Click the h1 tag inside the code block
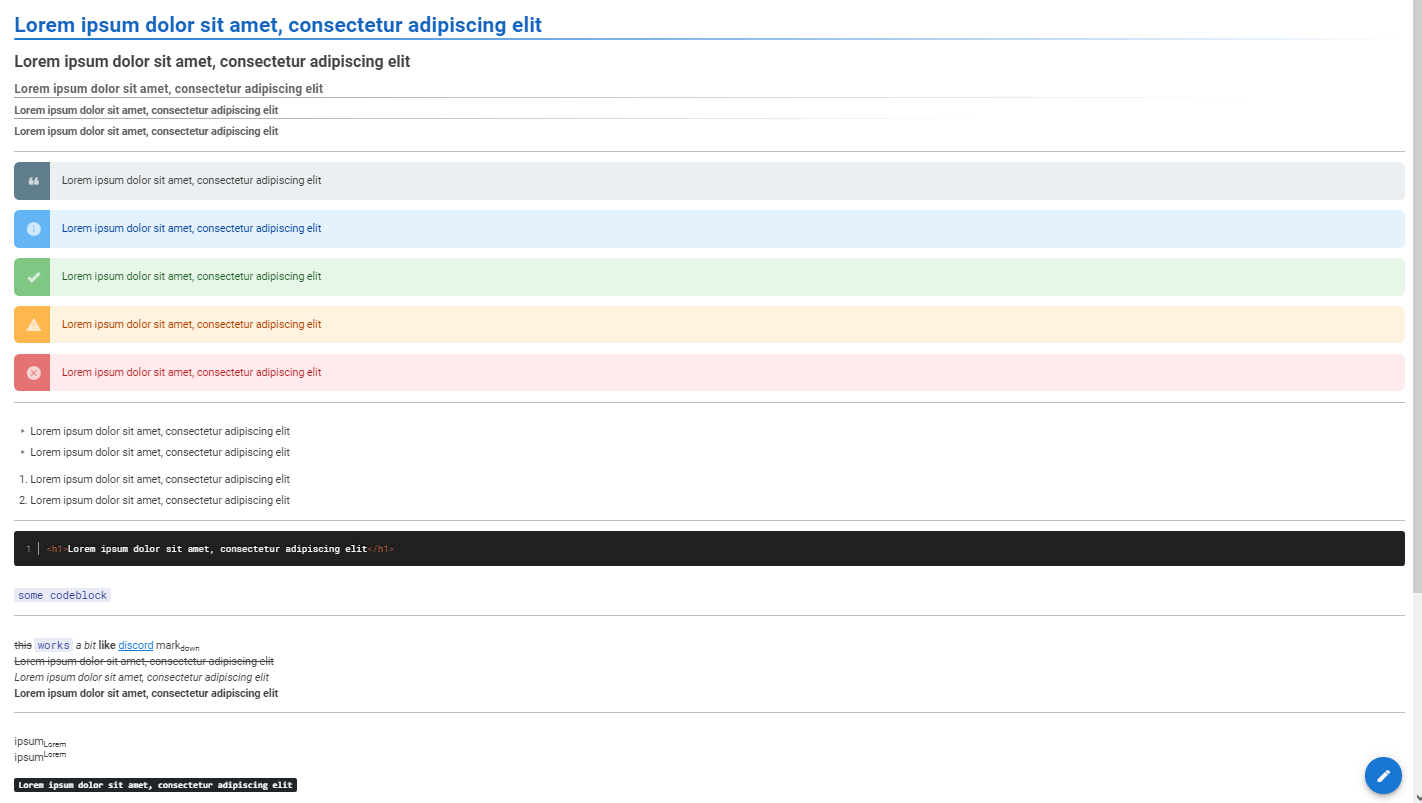 [x=55, y=548]
